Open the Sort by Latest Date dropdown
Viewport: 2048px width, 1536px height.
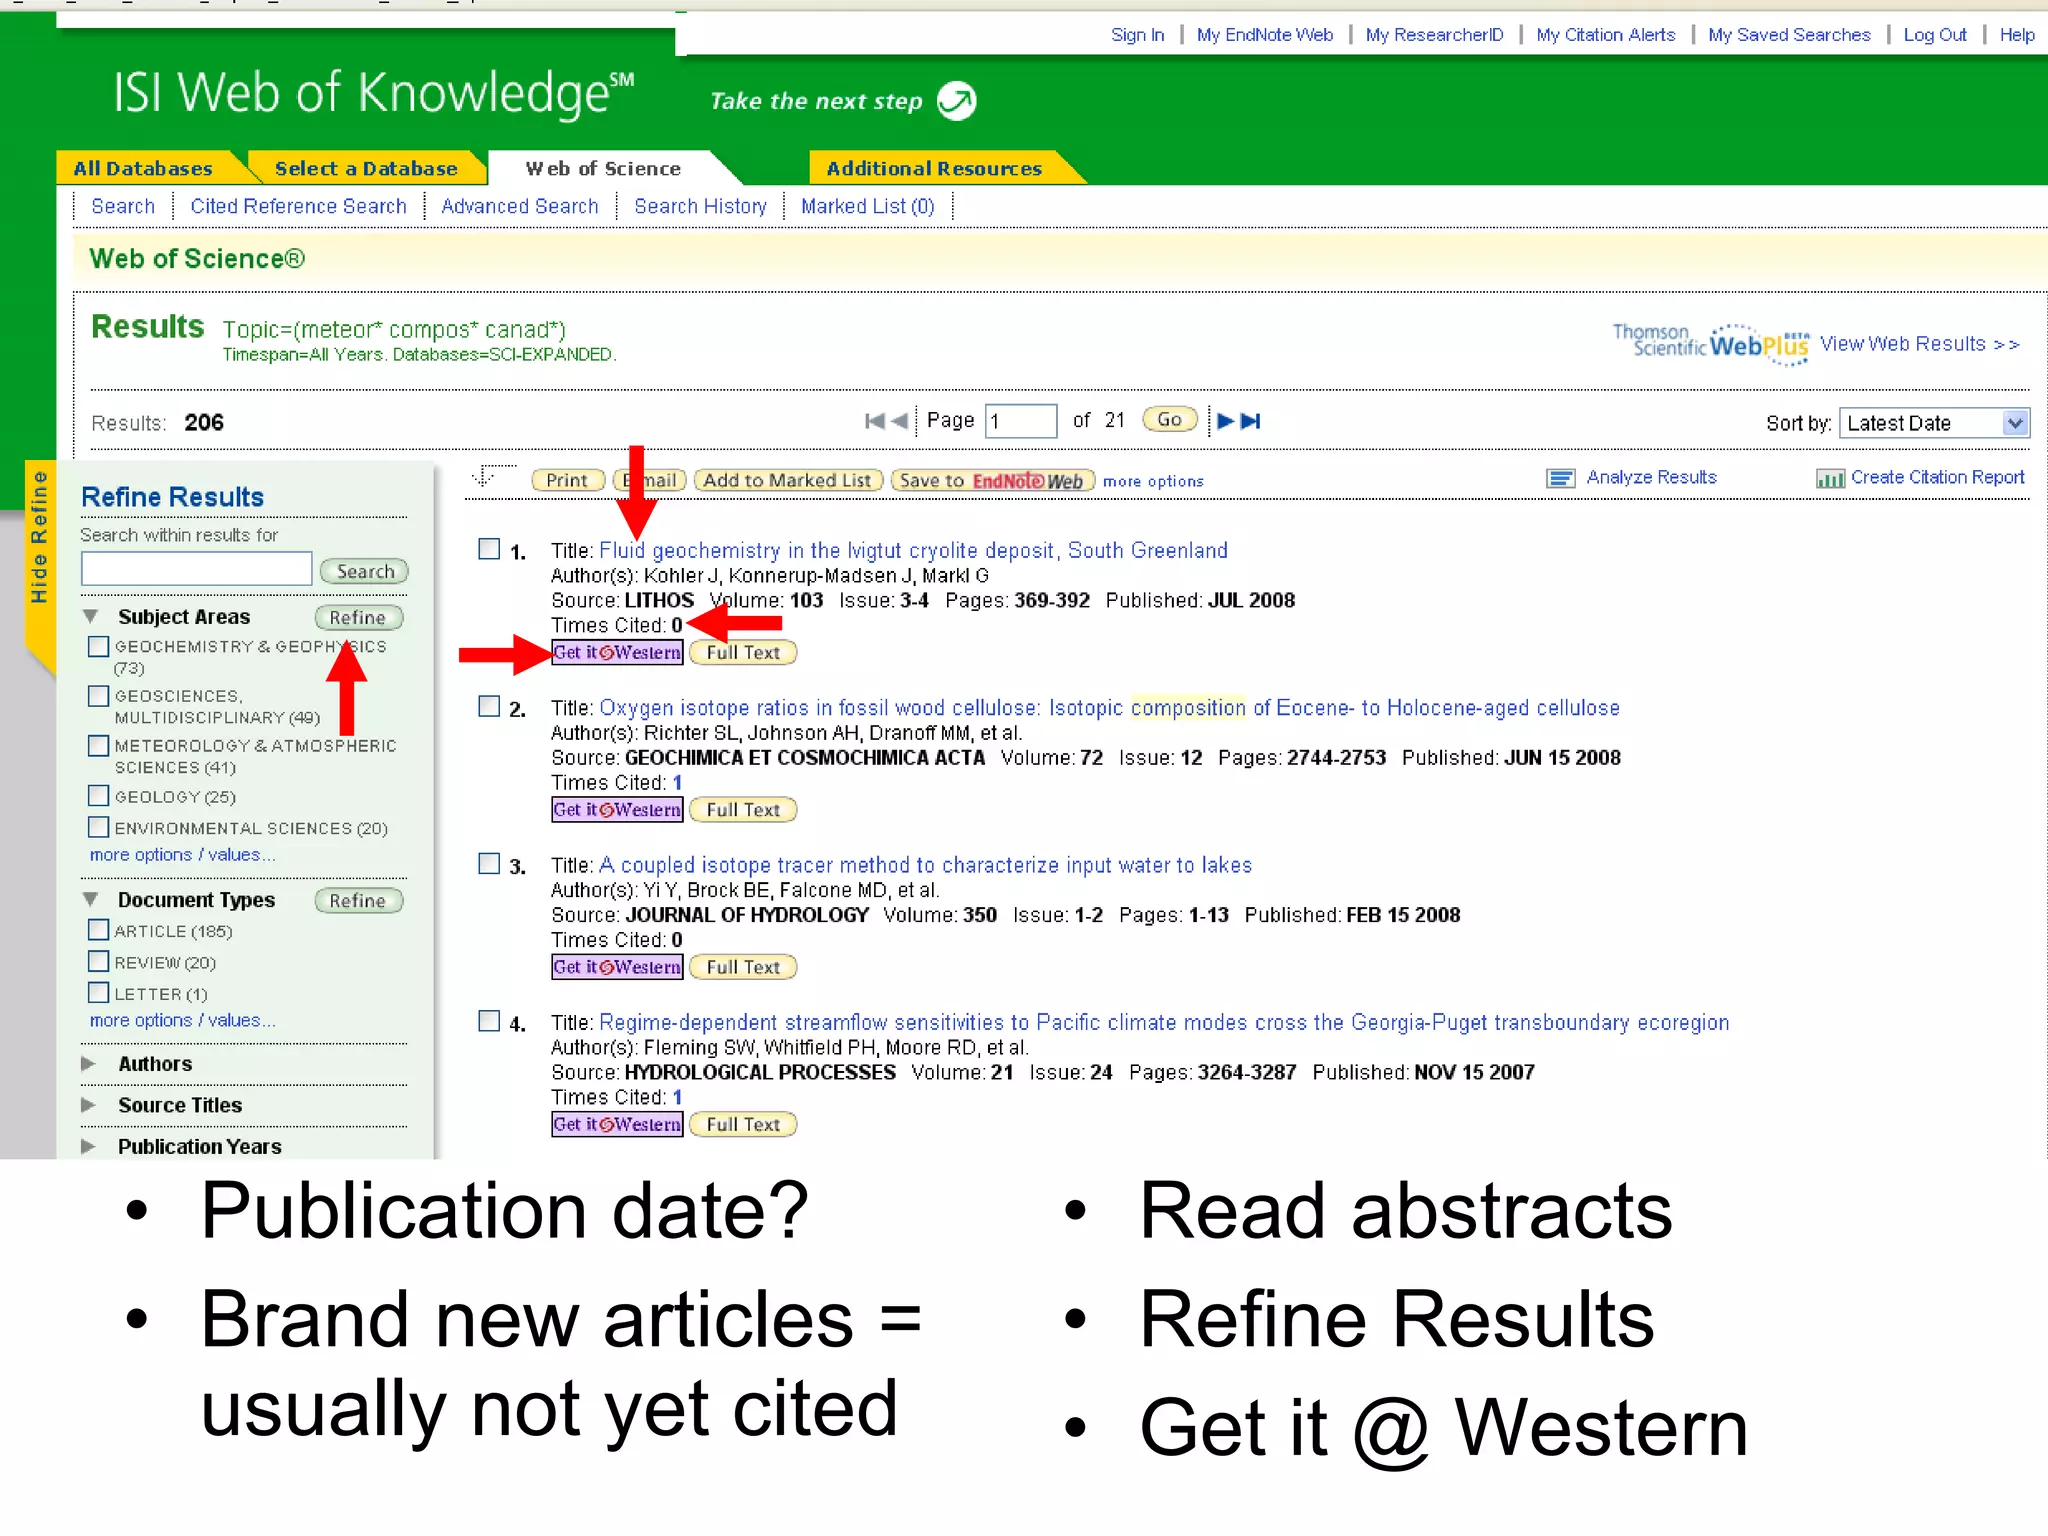pyautogui.click(x=1934, y=423)
